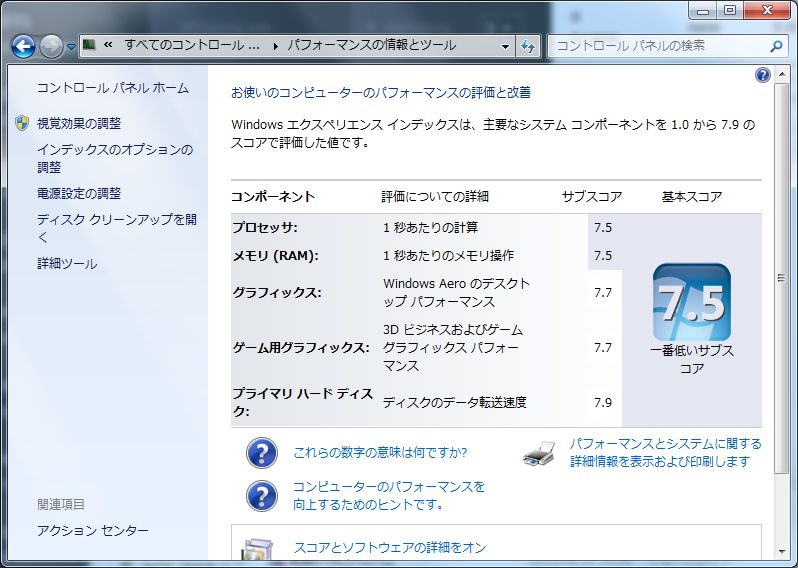
Task: Click お使いのコンピューターのパフォーマンスの評価と改善 heading
Action: [381, 93]
